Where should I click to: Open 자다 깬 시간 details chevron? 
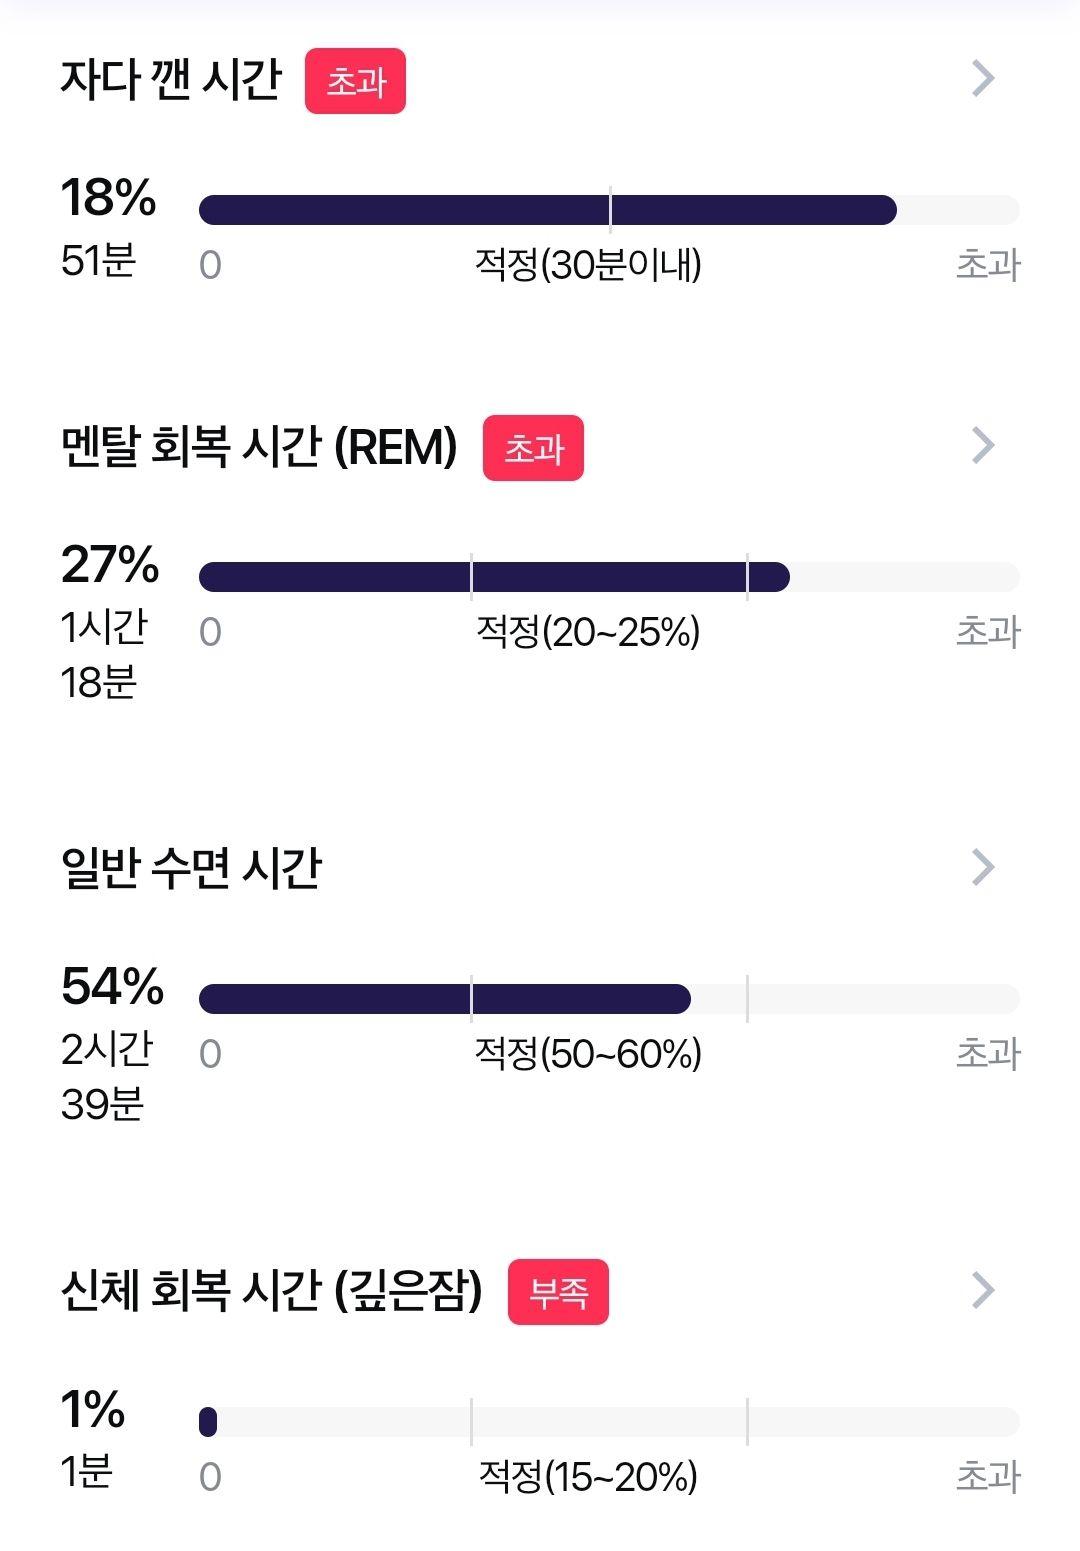pos(983,78)
